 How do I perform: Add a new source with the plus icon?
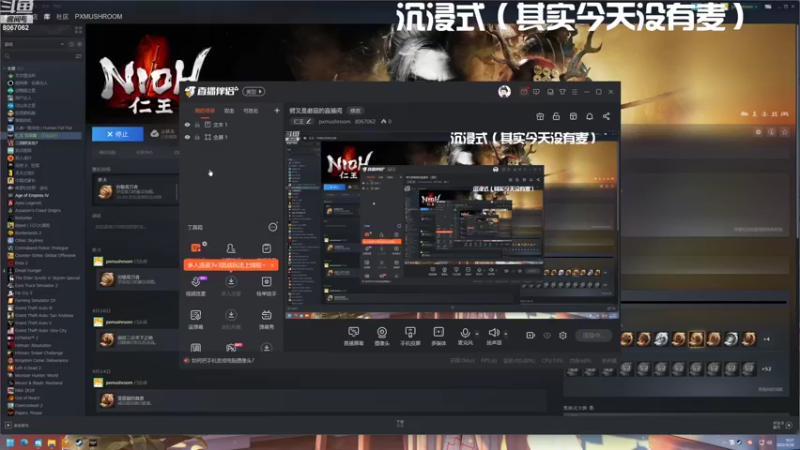click(x=277, y=110)
